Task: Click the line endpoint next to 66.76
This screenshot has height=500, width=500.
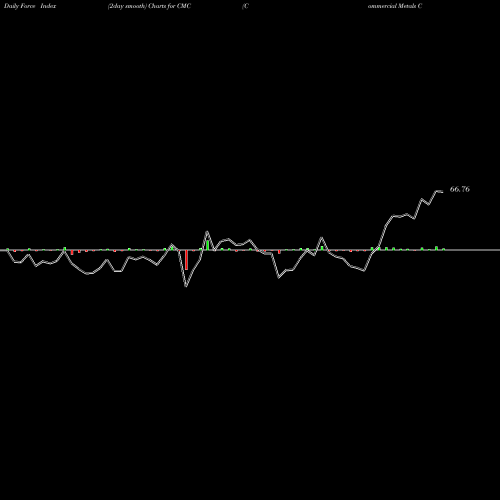Action: point(442,192)
